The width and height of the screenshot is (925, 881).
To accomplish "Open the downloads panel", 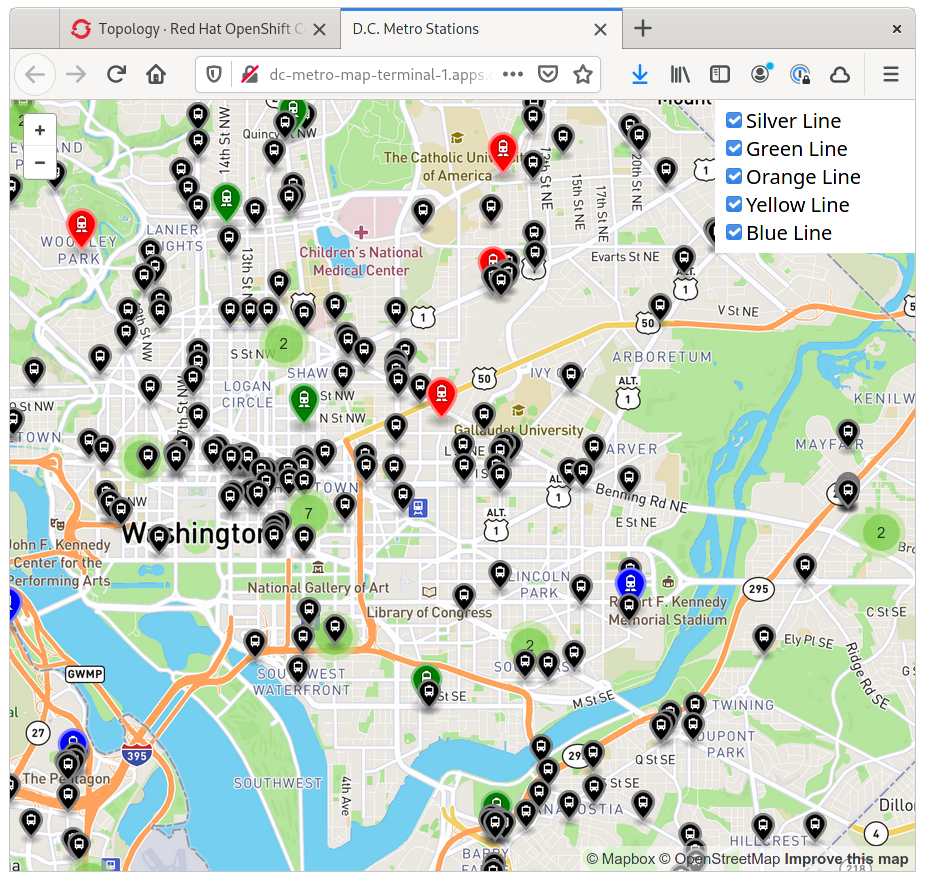I will click(x=640, y=74).
